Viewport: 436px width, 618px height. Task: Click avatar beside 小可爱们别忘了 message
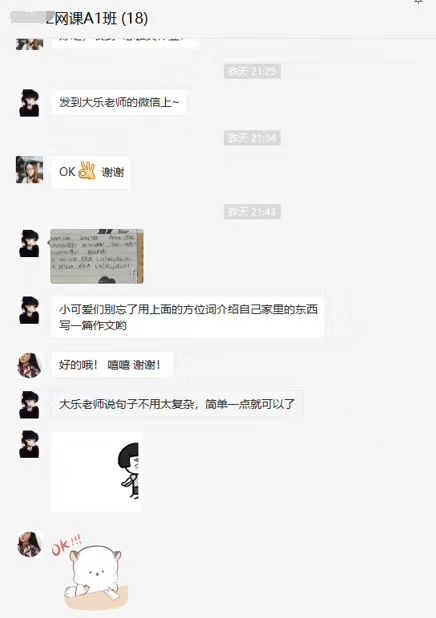pyautogui.click(x=30, y=311)
